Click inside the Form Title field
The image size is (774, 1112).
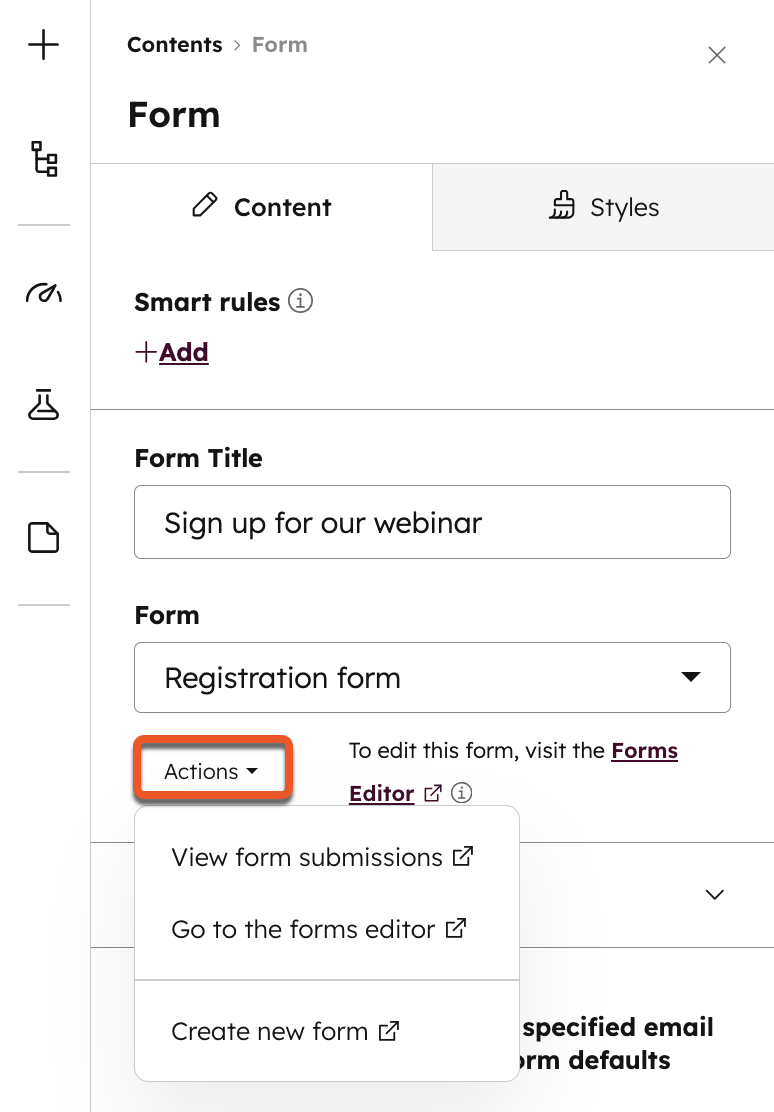[x=432, y=521]
